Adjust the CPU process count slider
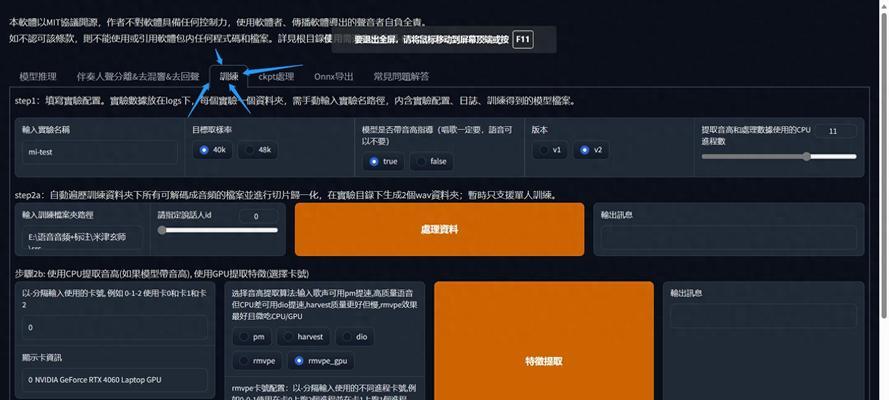The width and height of the screenshot is (889, 400). (779, 157)
